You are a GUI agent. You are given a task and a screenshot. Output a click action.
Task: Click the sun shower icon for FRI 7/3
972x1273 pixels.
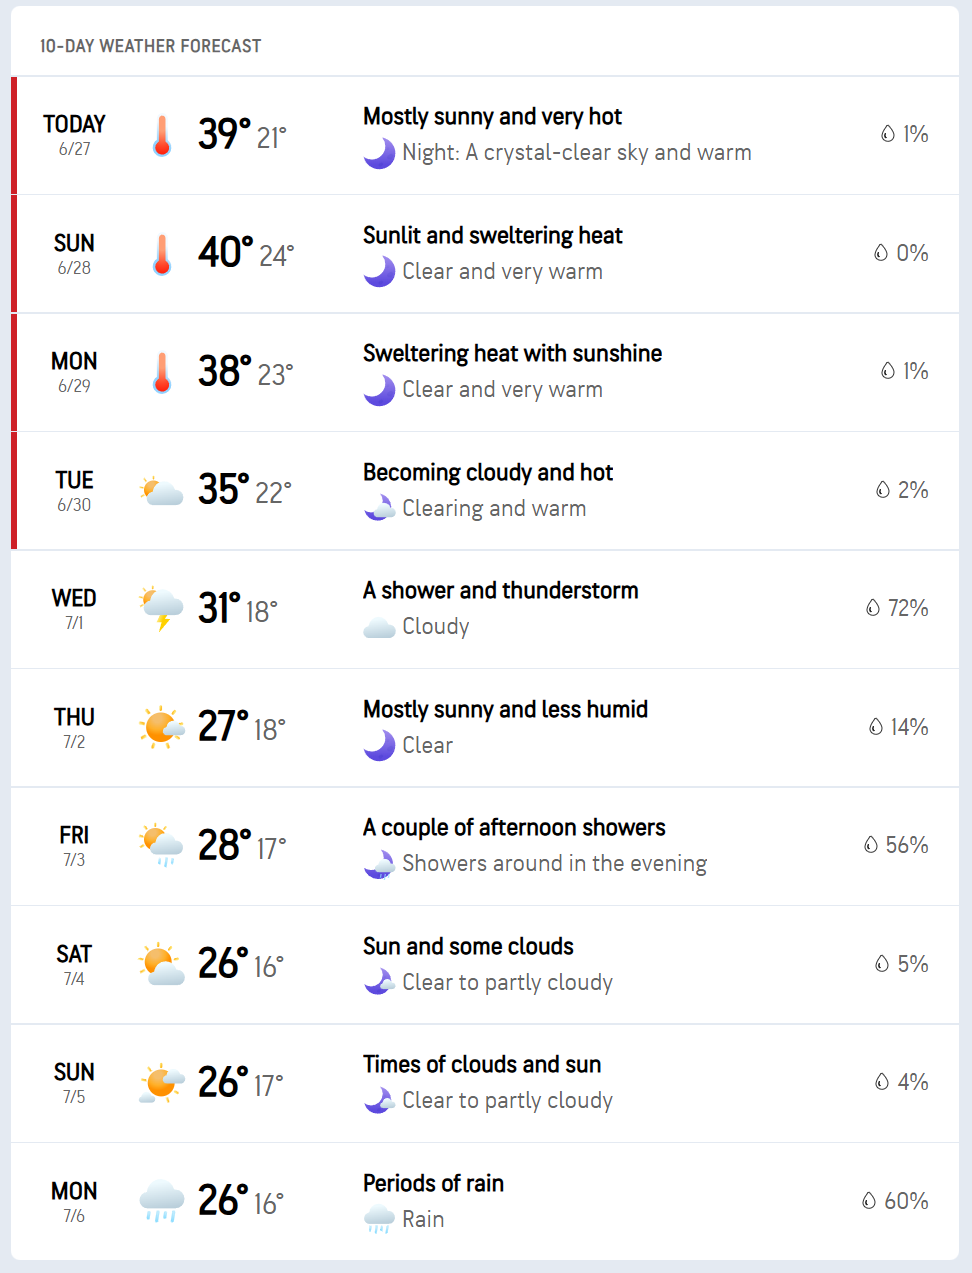tap(162, 846)
